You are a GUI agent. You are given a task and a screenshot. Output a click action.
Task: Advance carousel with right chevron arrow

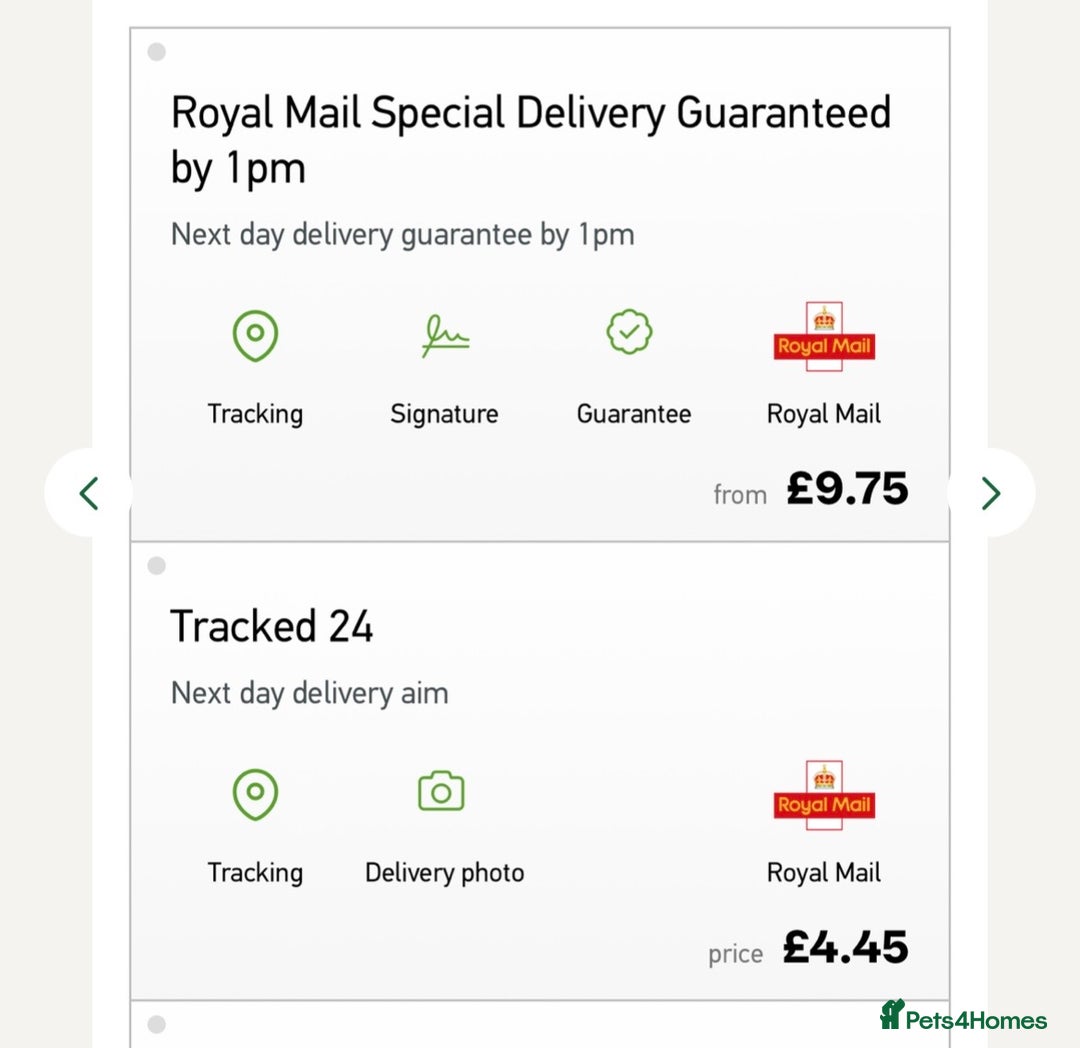pyautogui.click(x=990, y=493)
